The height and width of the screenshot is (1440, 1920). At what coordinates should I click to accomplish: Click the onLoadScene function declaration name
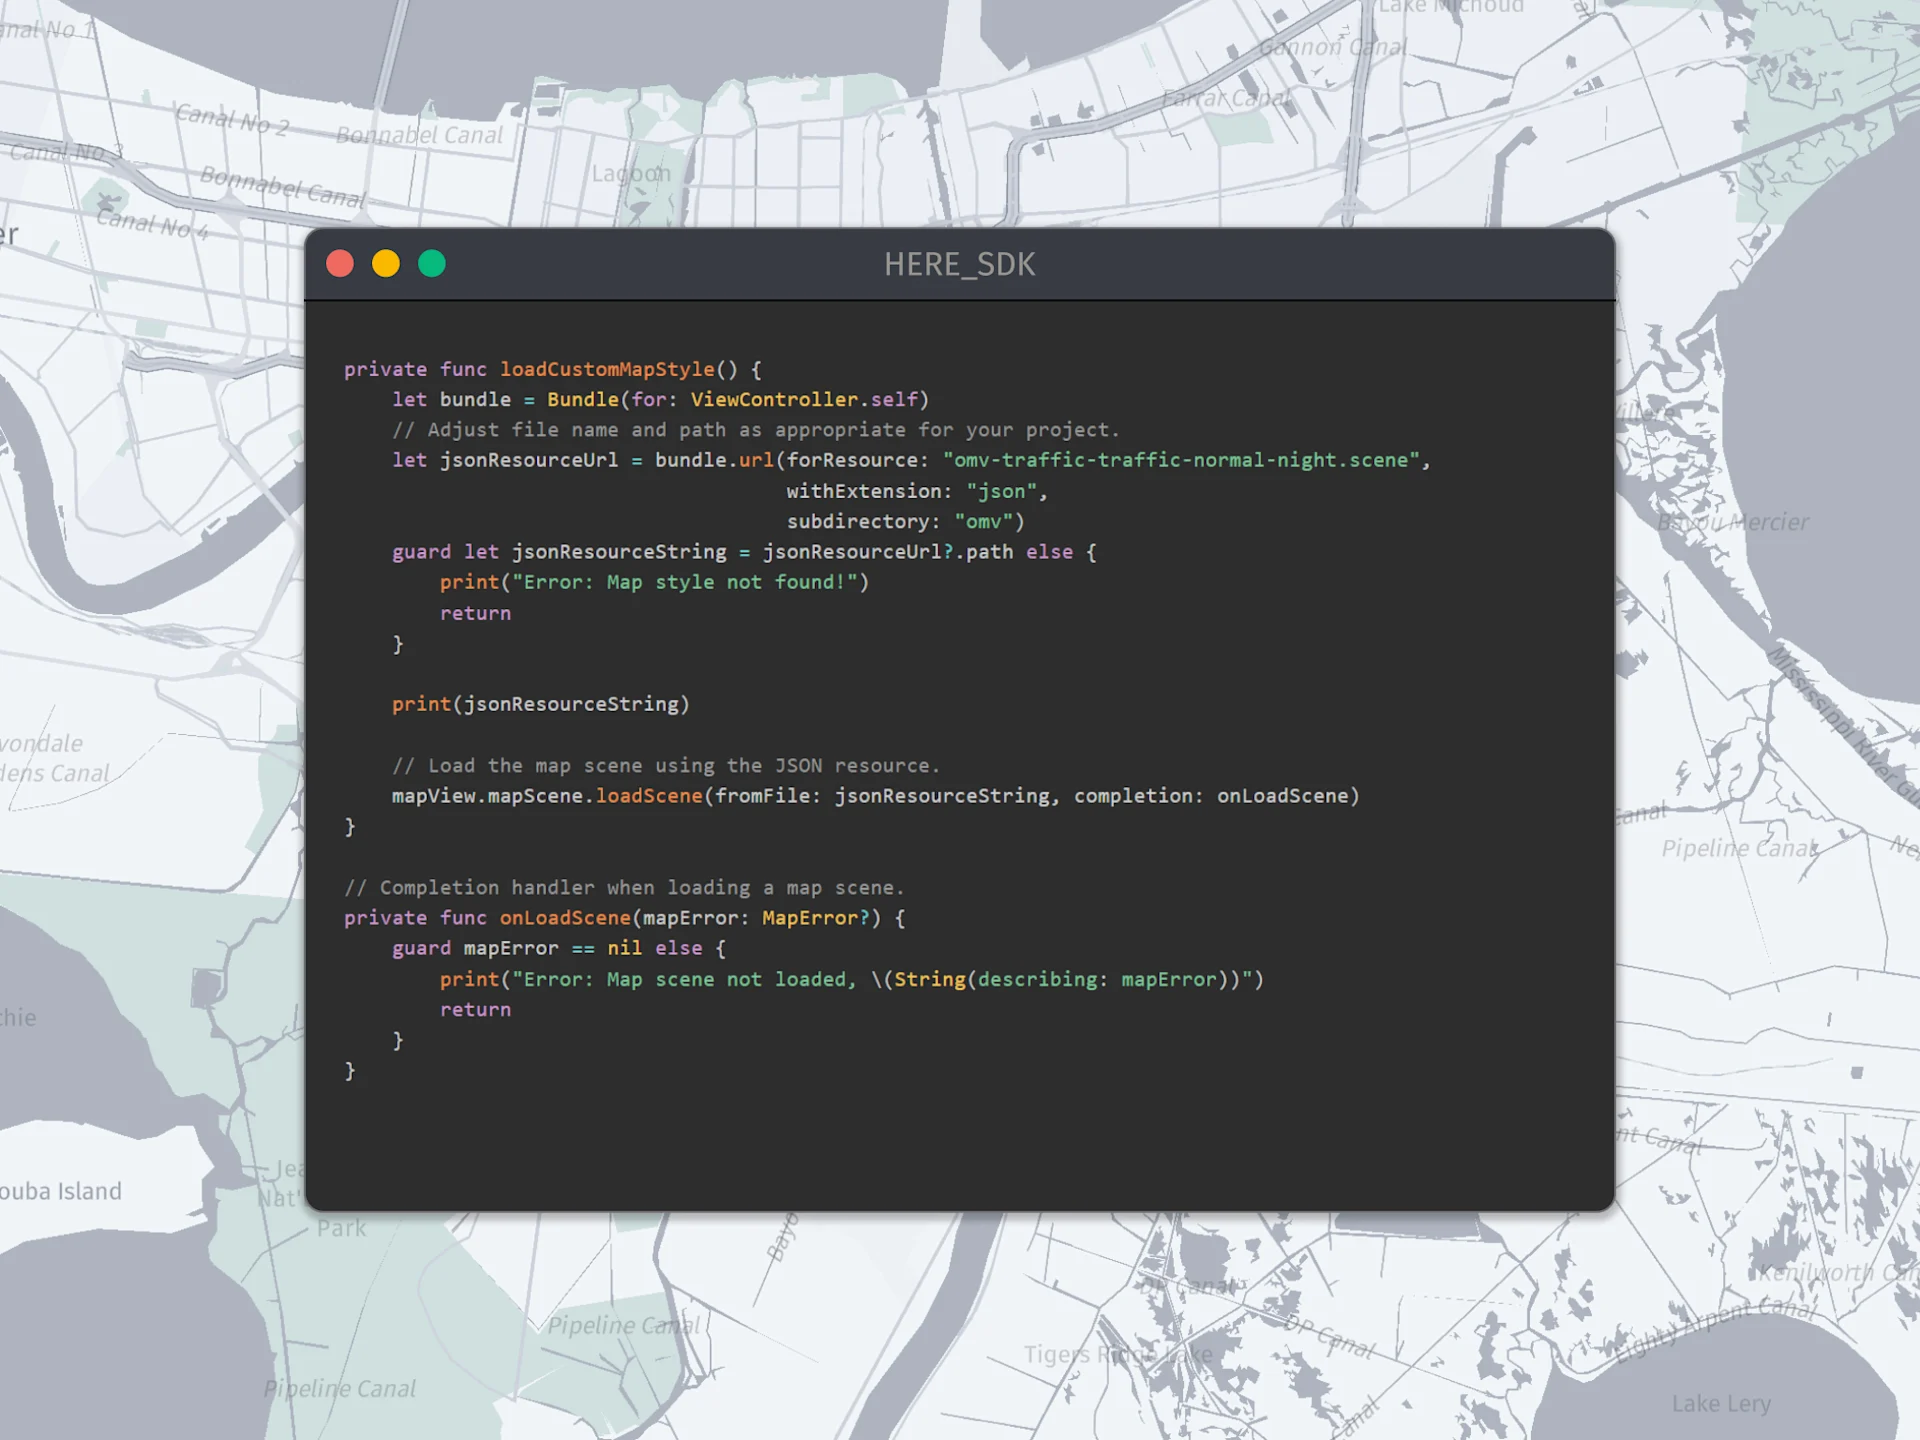[565, 918]
